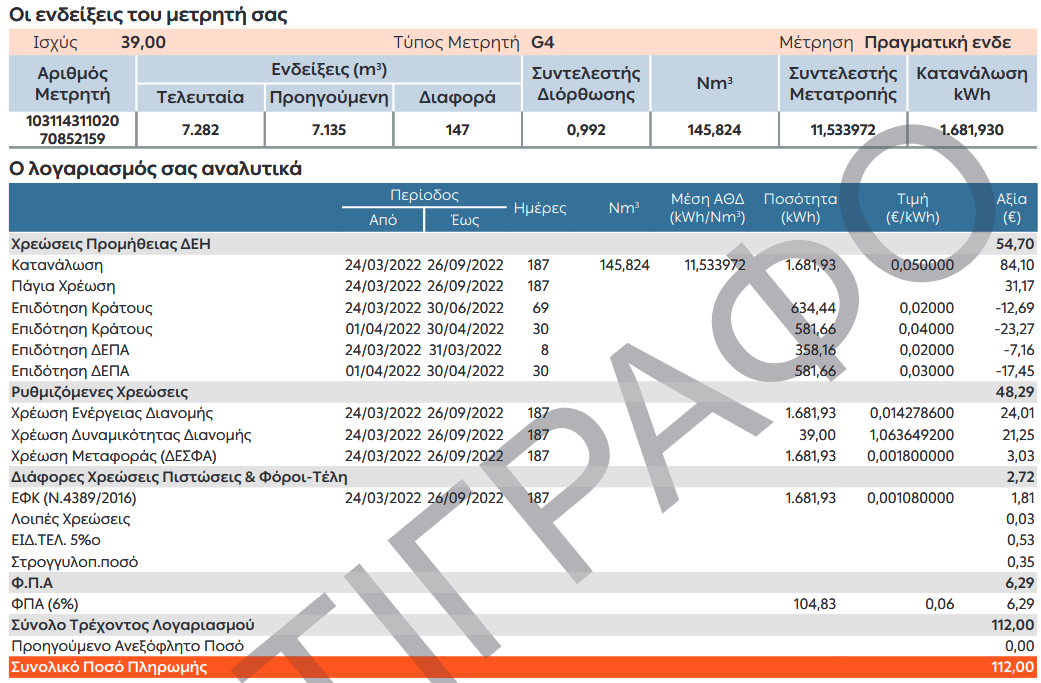1041x683 pixels.
Task: Select the previous reading 7.135
Action: 329,129
